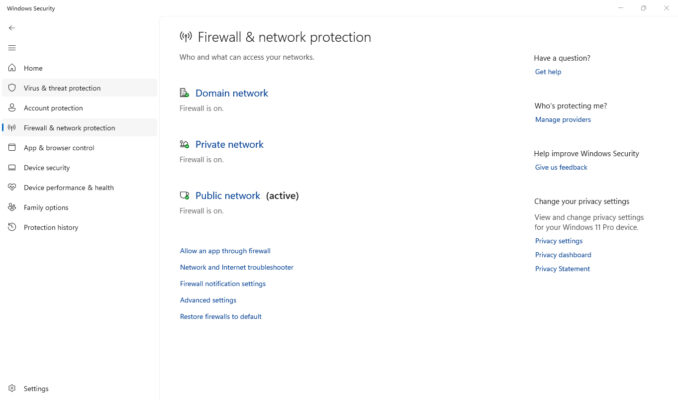Click Allow an app through firewall
This screenshot has width=678, height=400.
[x=225, y=251]
